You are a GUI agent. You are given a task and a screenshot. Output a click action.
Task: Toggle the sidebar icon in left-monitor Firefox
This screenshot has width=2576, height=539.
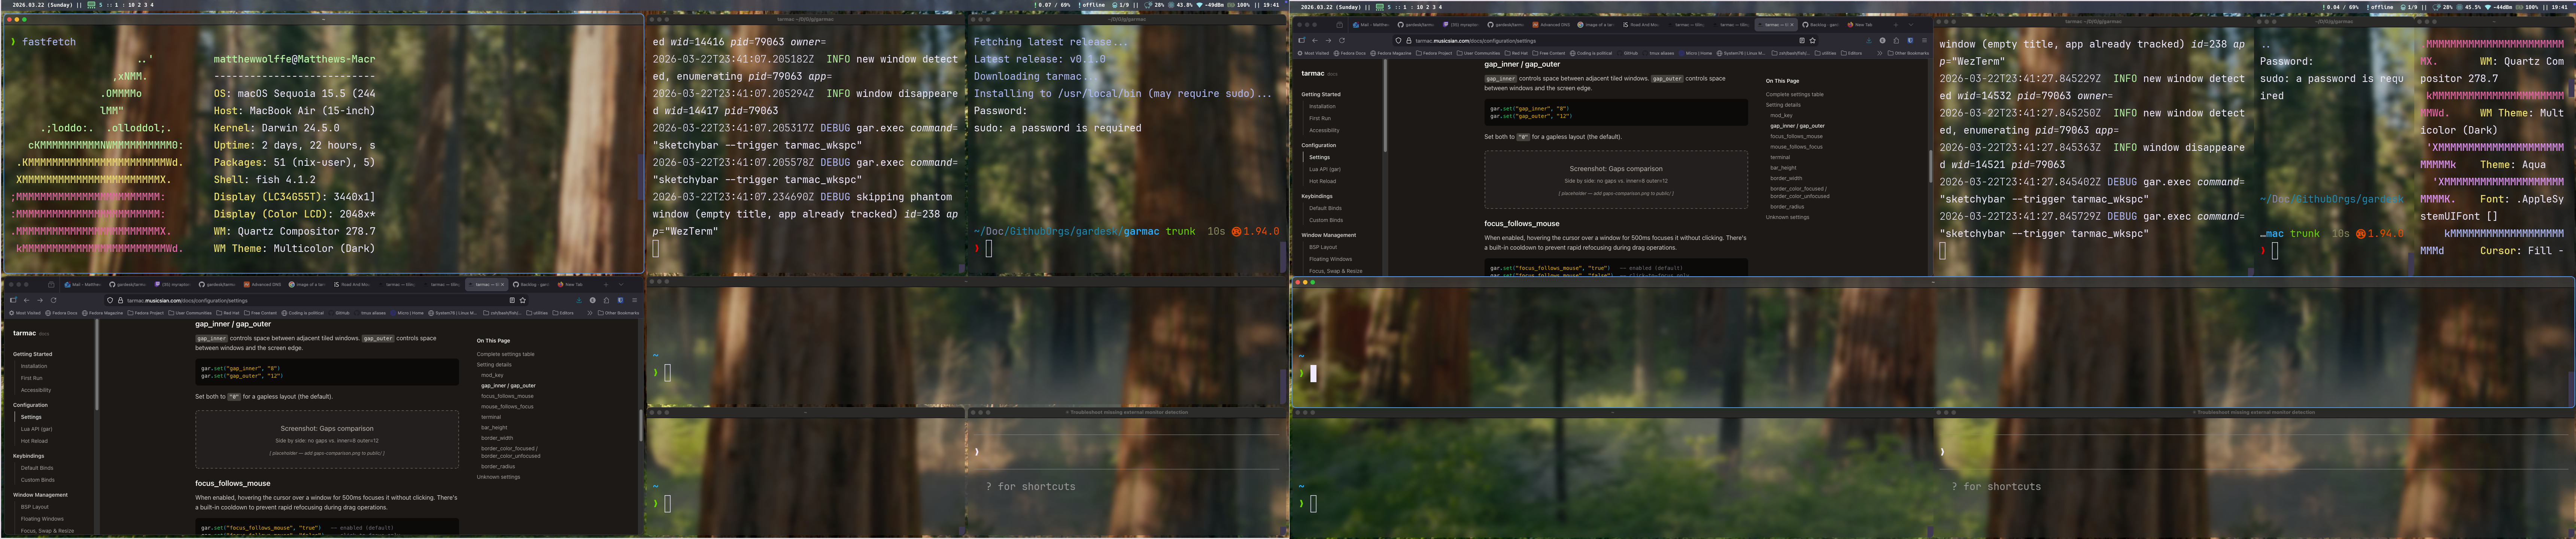tap(13, 300)
